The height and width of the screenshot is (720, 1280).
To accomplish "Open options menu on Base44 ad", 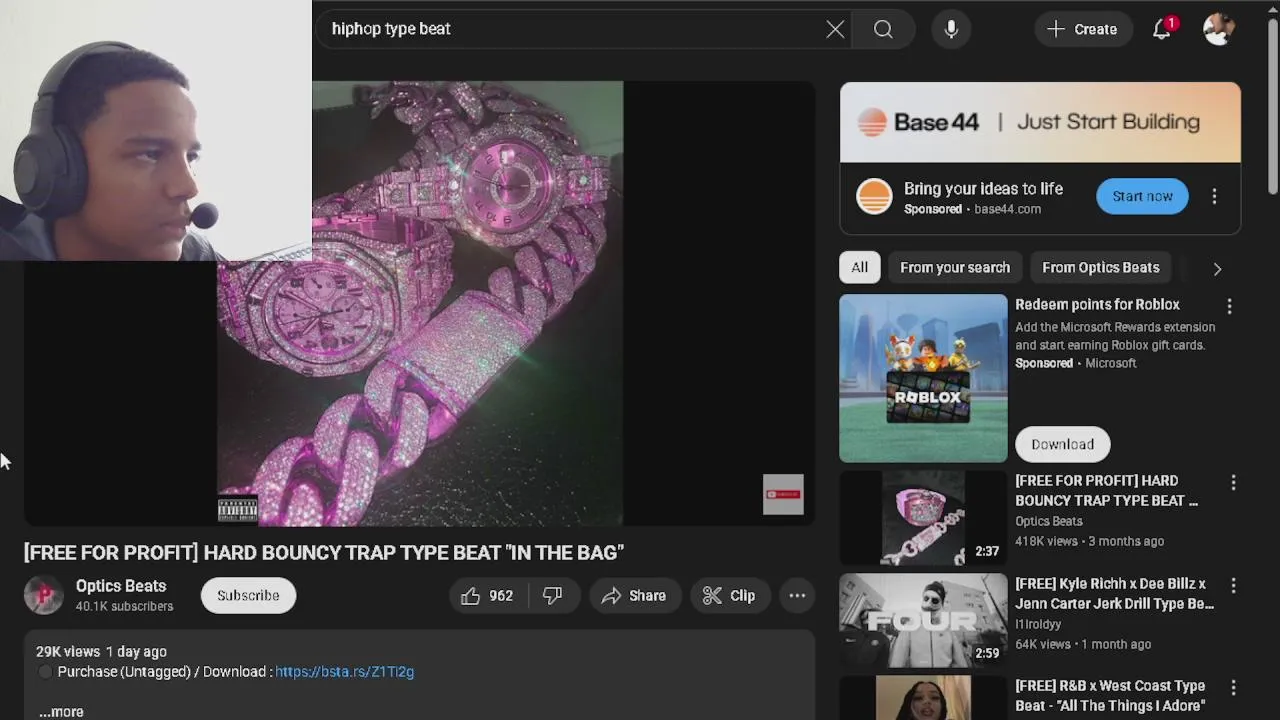I will click(1214, 197).
